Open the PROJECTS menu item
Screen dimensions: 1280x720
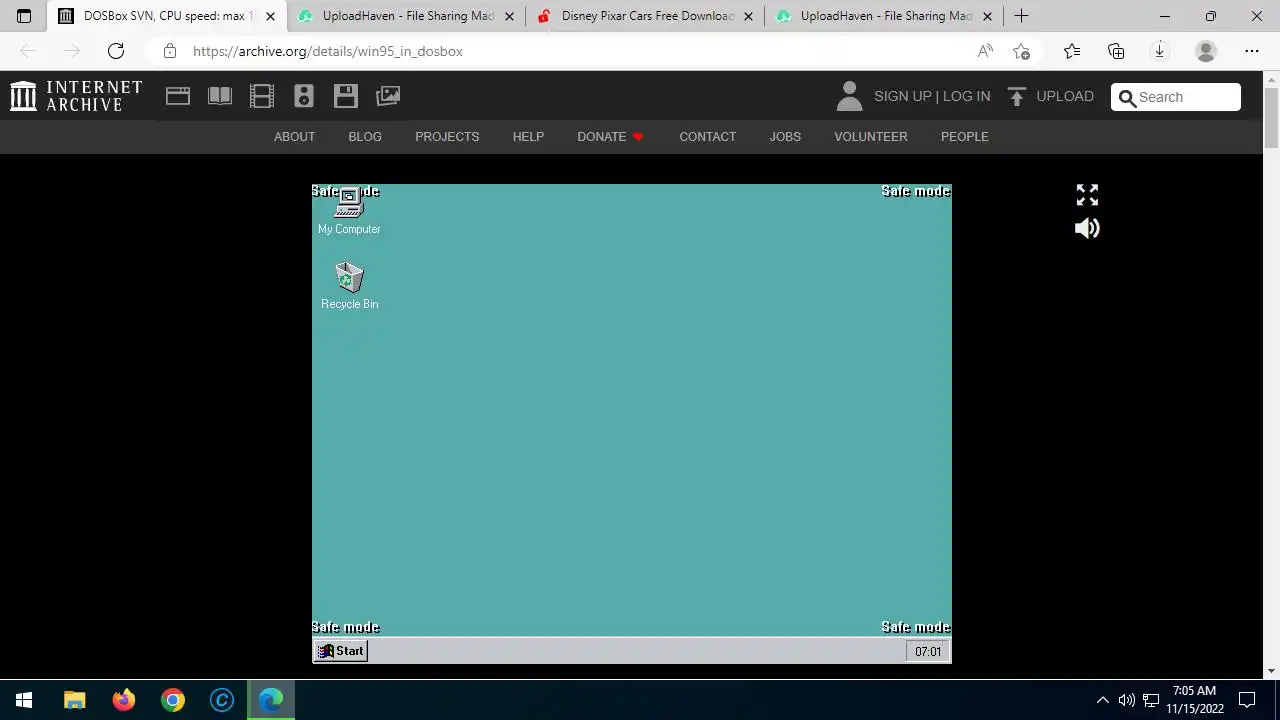tap(447, 136)
